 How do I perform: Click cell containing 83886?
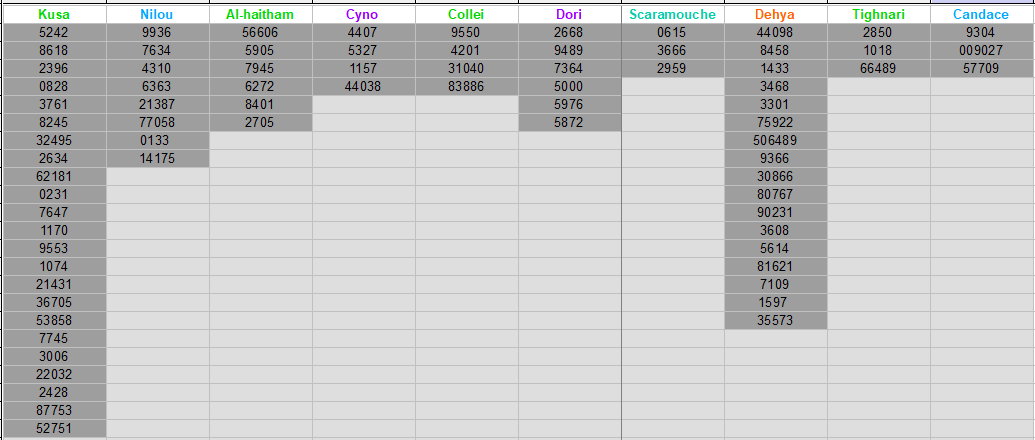point(467,86)
